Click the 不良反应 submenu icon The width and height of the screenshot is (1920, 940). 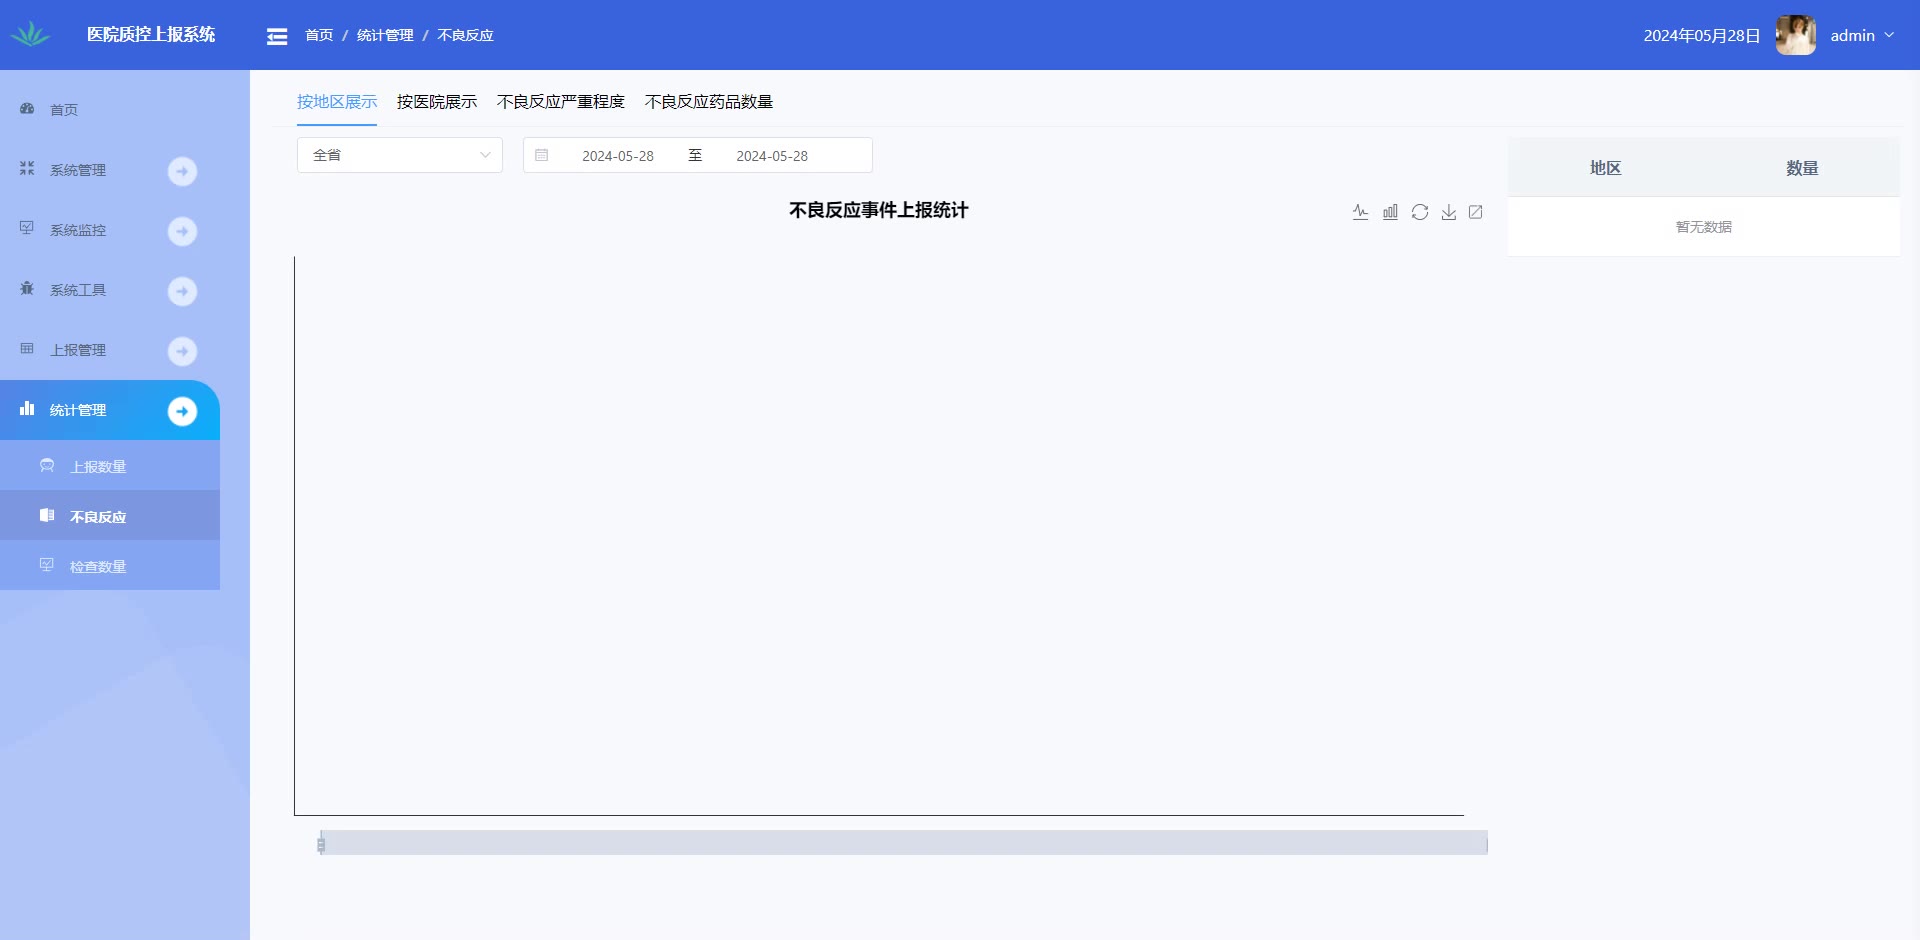pyautogui.click(x=47, y=515)
